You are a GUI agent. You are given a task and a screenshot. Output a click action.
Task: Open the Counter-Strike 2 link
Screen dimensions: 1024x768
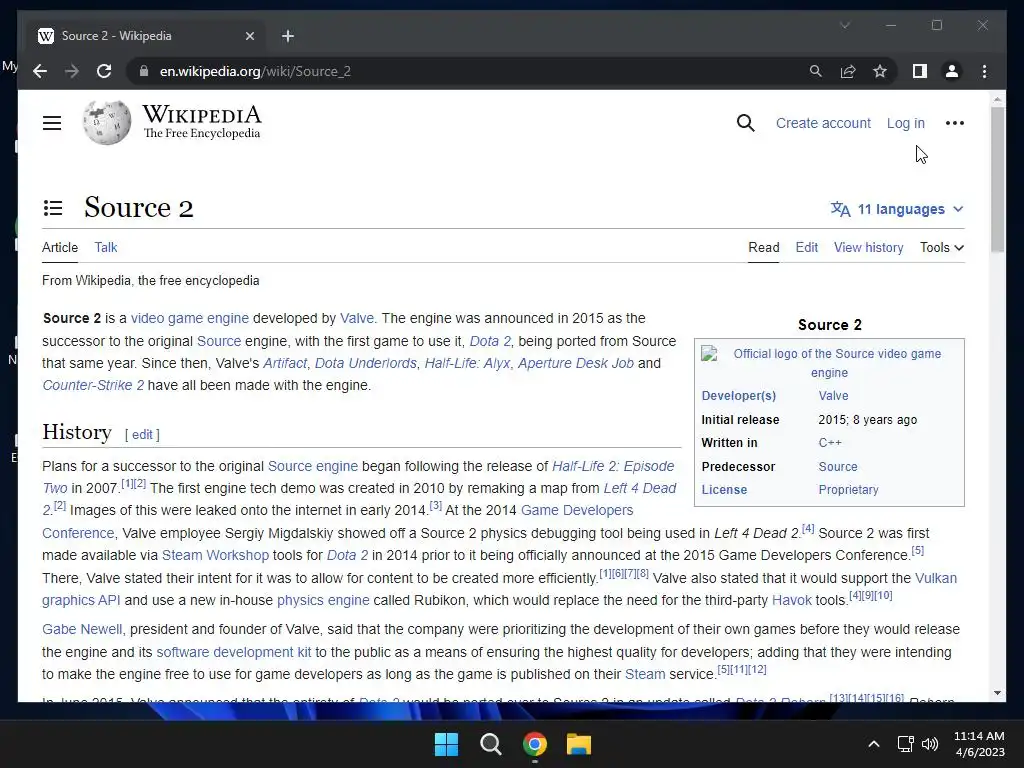pos(93,385)
